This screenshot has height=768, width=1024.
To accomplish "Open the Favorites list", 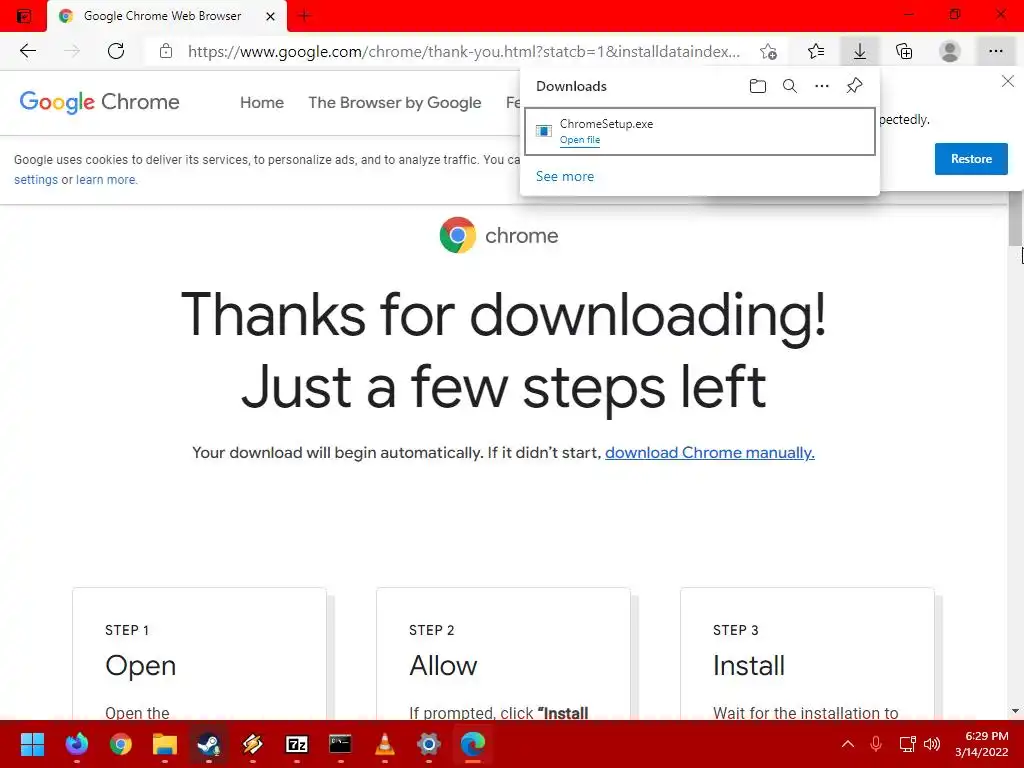I will (816, 51).
